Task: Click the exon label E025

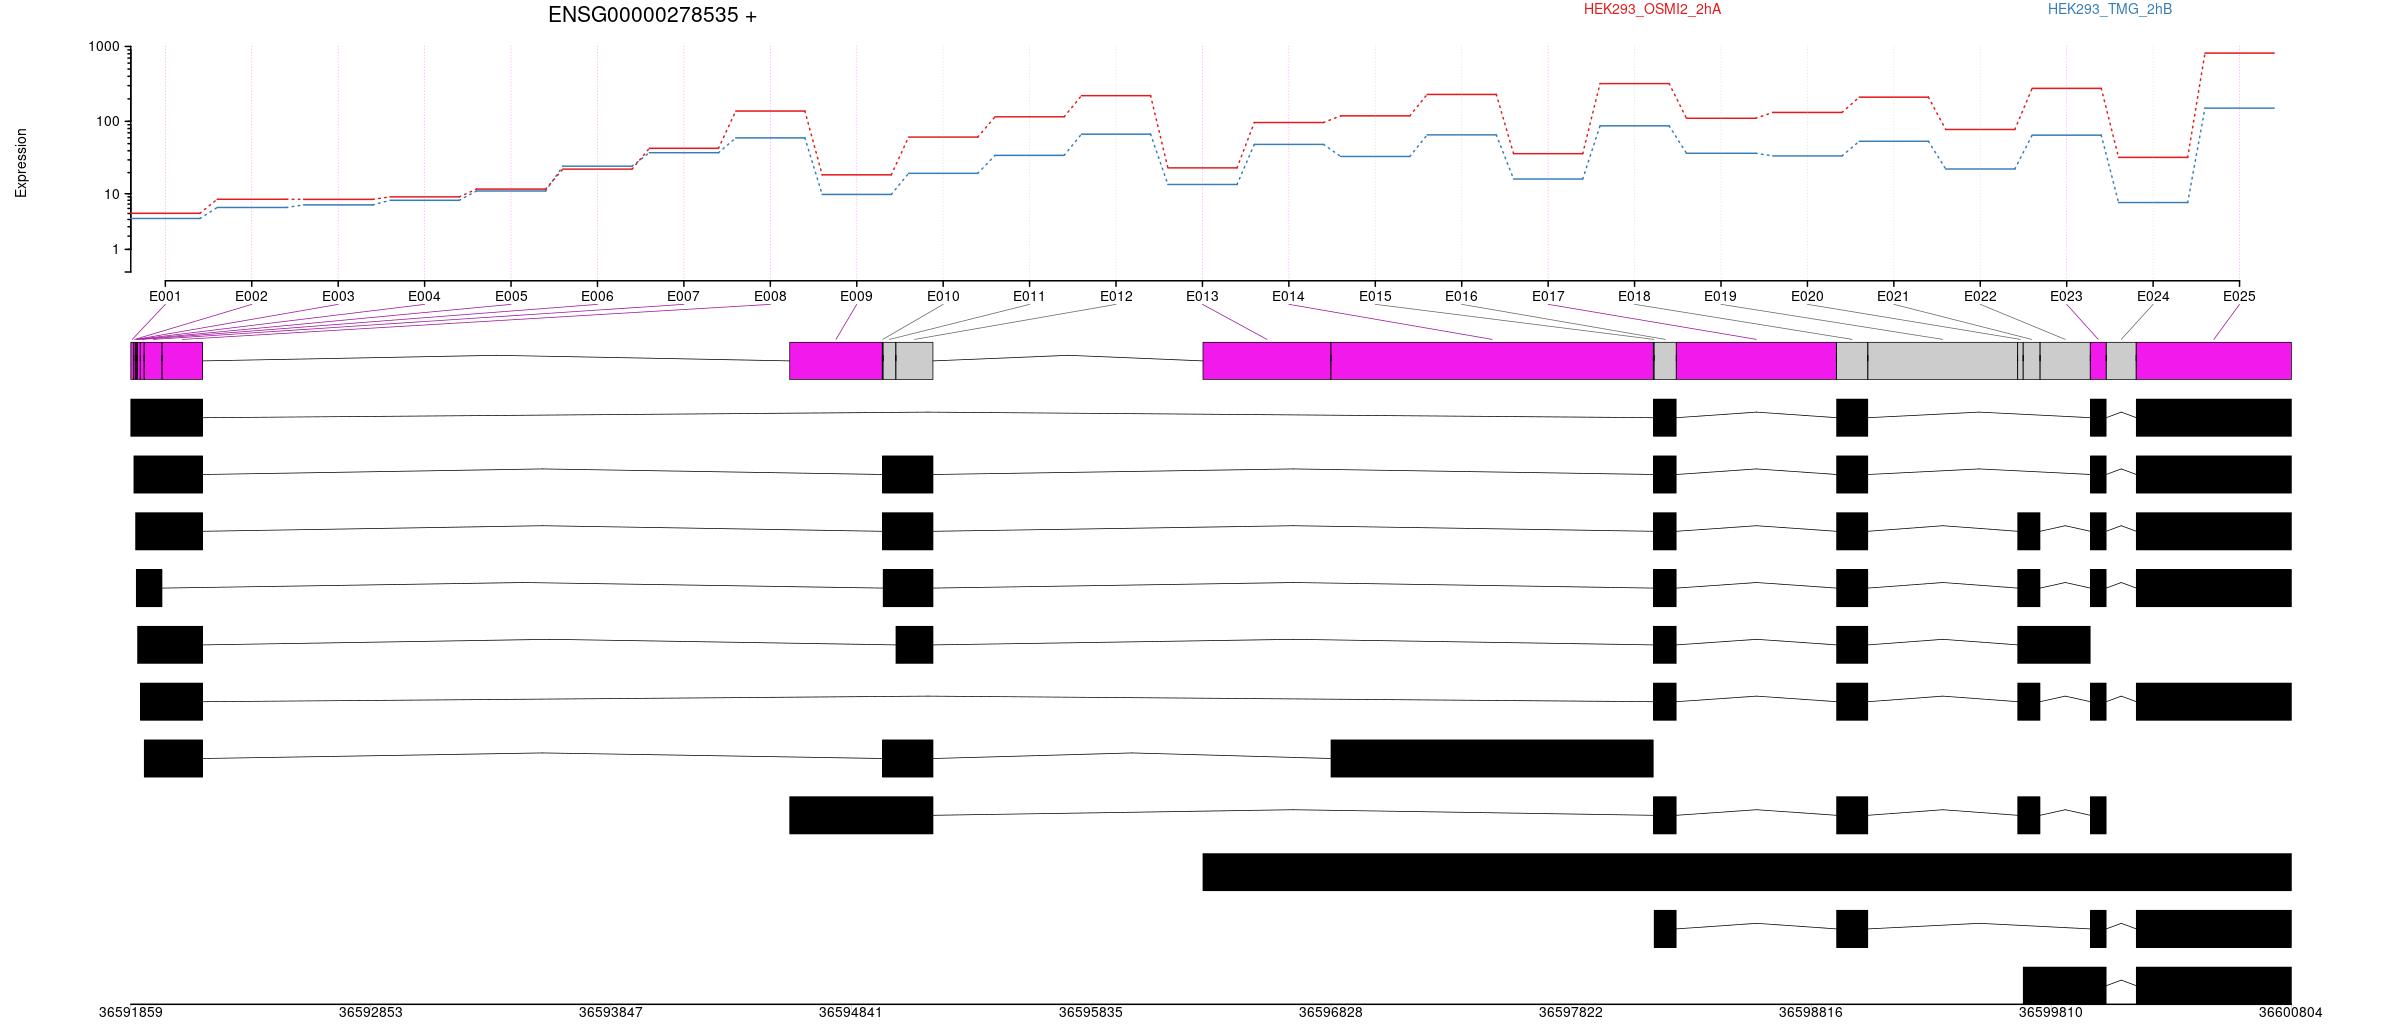Action: coord(2239,296)
